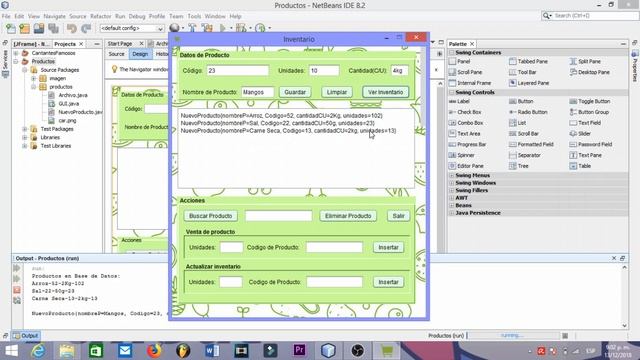Open the Tools menu

194,16
